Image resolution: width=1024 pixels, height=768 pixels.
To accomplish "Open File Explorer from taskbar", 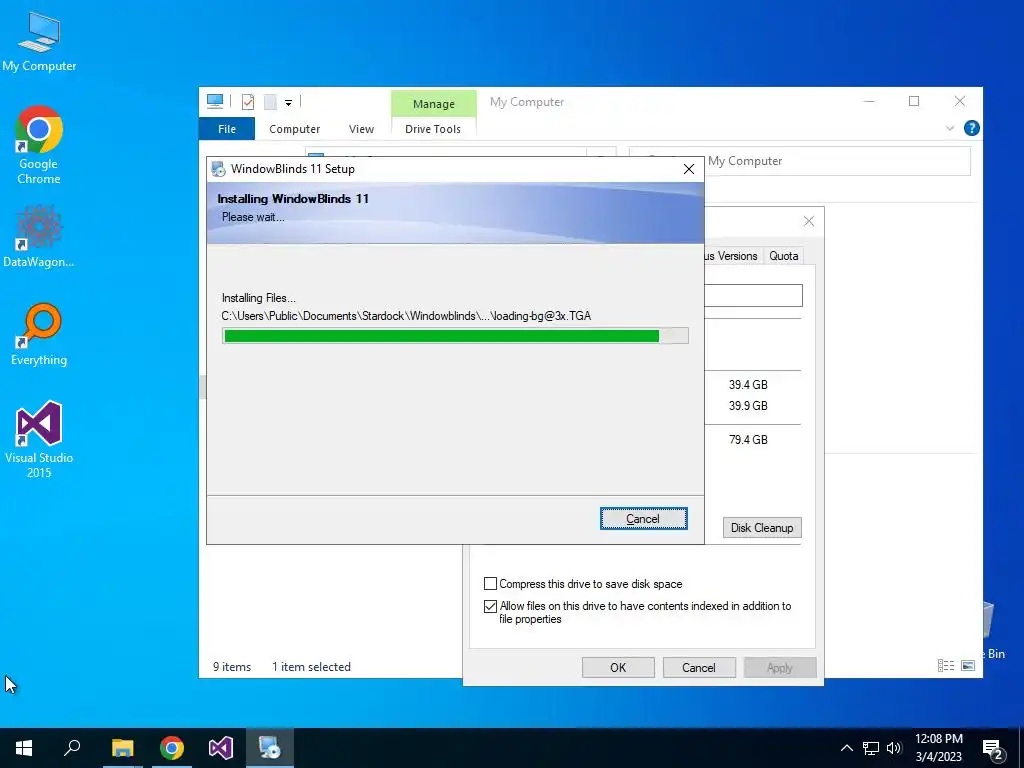I will click(122, 748).
